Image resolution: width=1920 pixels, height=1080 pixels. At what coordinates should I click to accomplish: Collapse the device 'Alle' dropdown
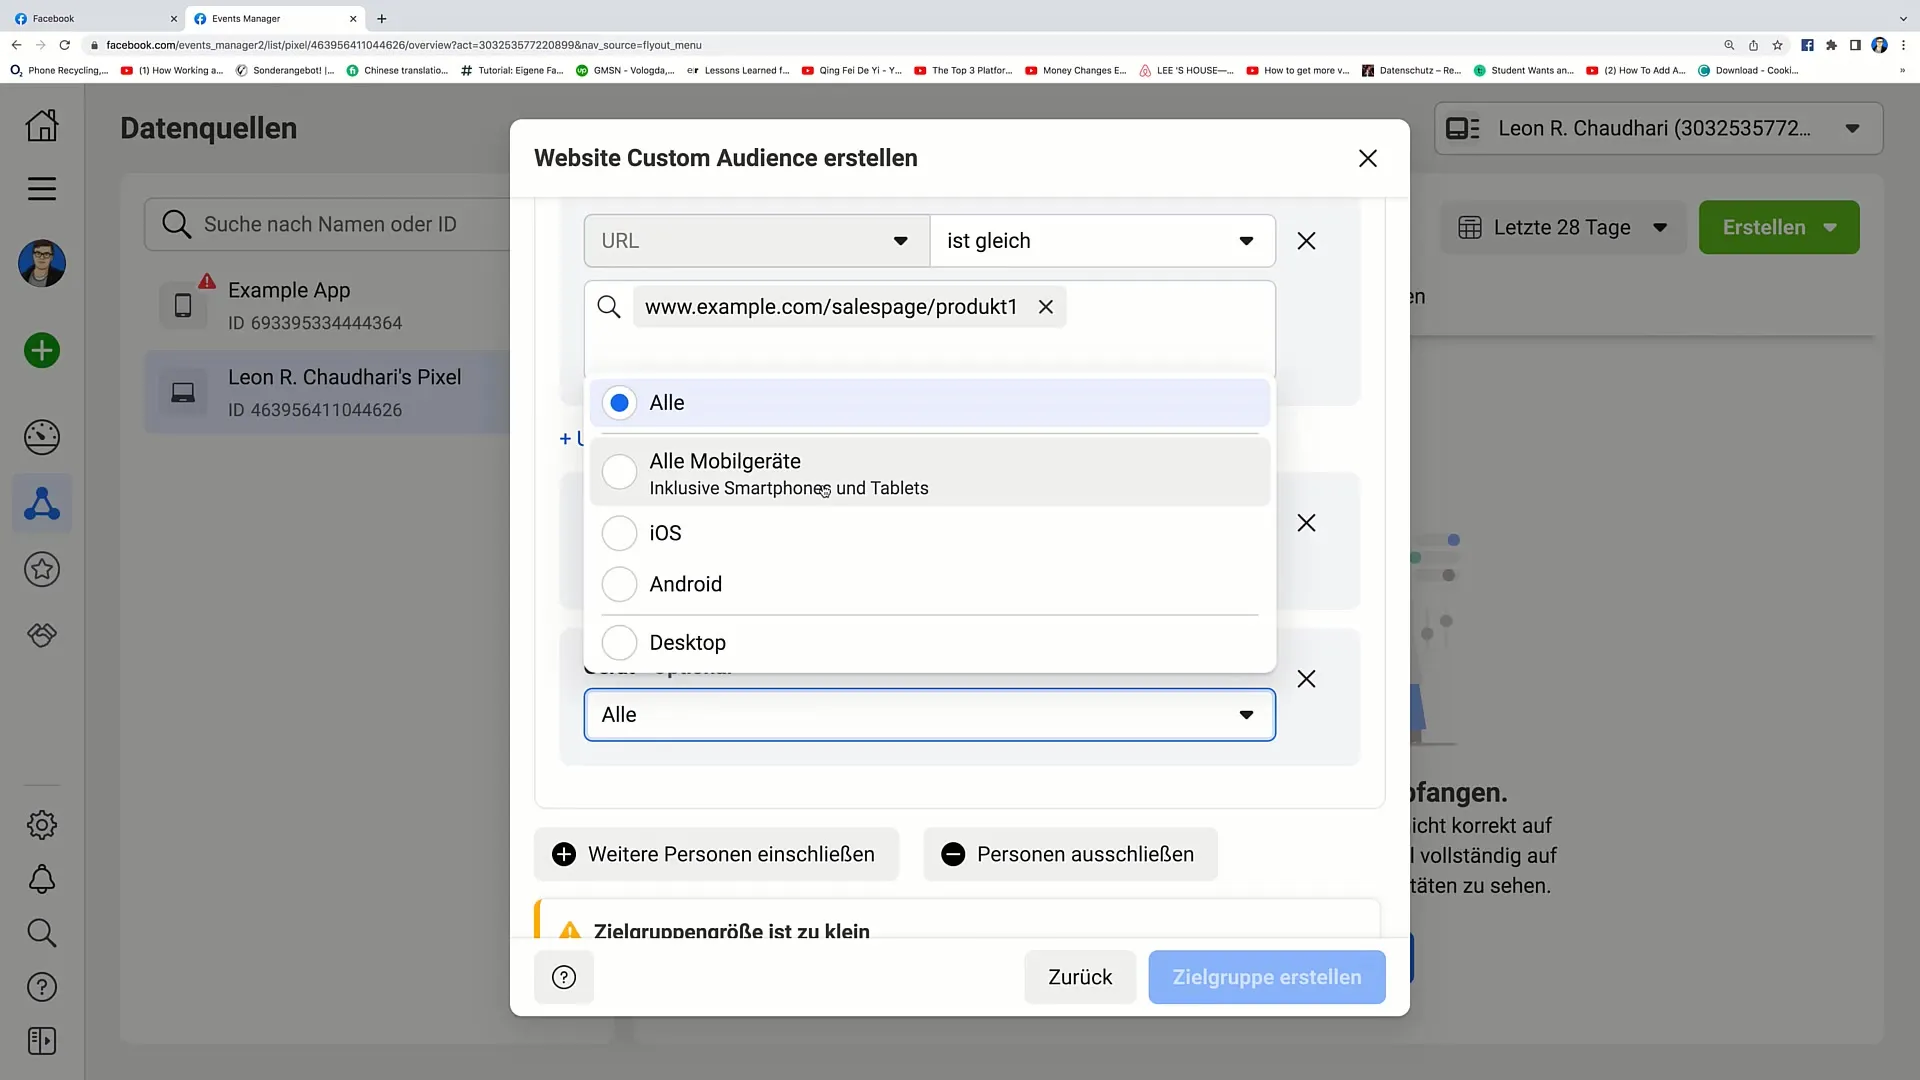click(930, 715)
